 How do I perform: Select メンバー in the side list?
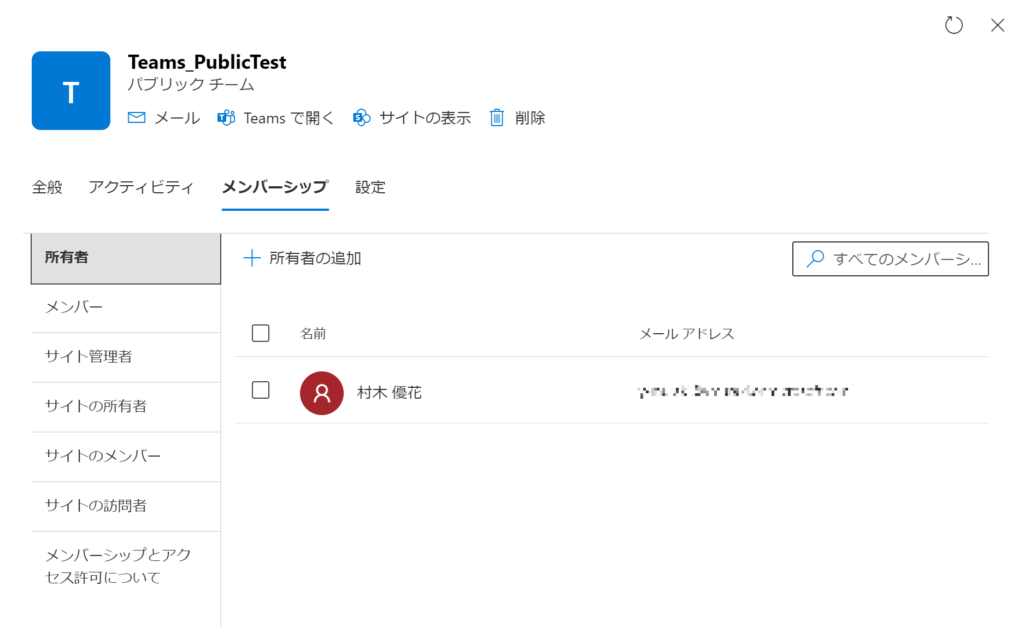point(126,308)
